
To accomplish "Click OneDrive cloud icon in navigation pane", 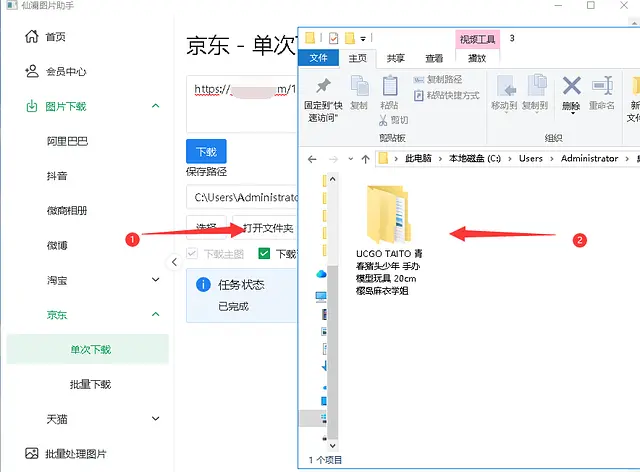I will [x=321, y=274].
